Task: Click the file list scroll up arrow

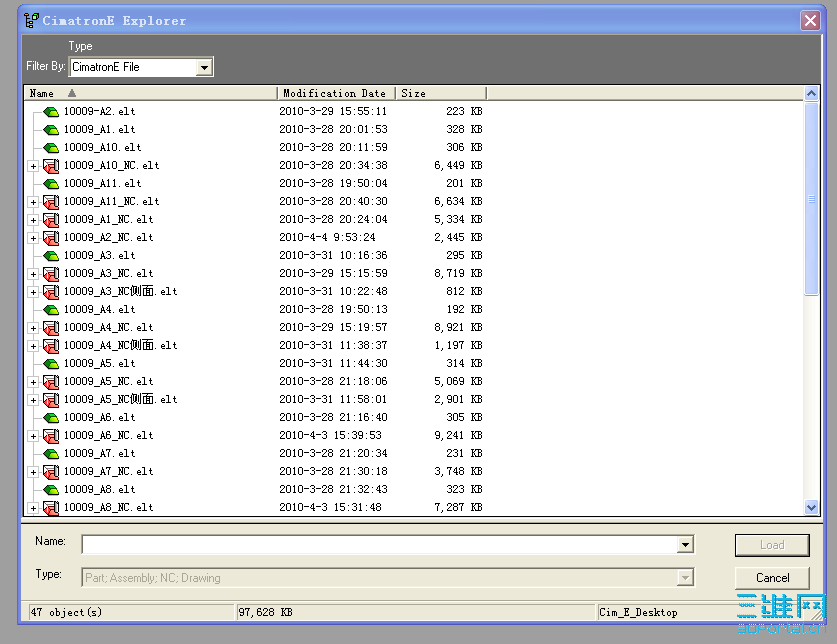Action: pos(811,94)
